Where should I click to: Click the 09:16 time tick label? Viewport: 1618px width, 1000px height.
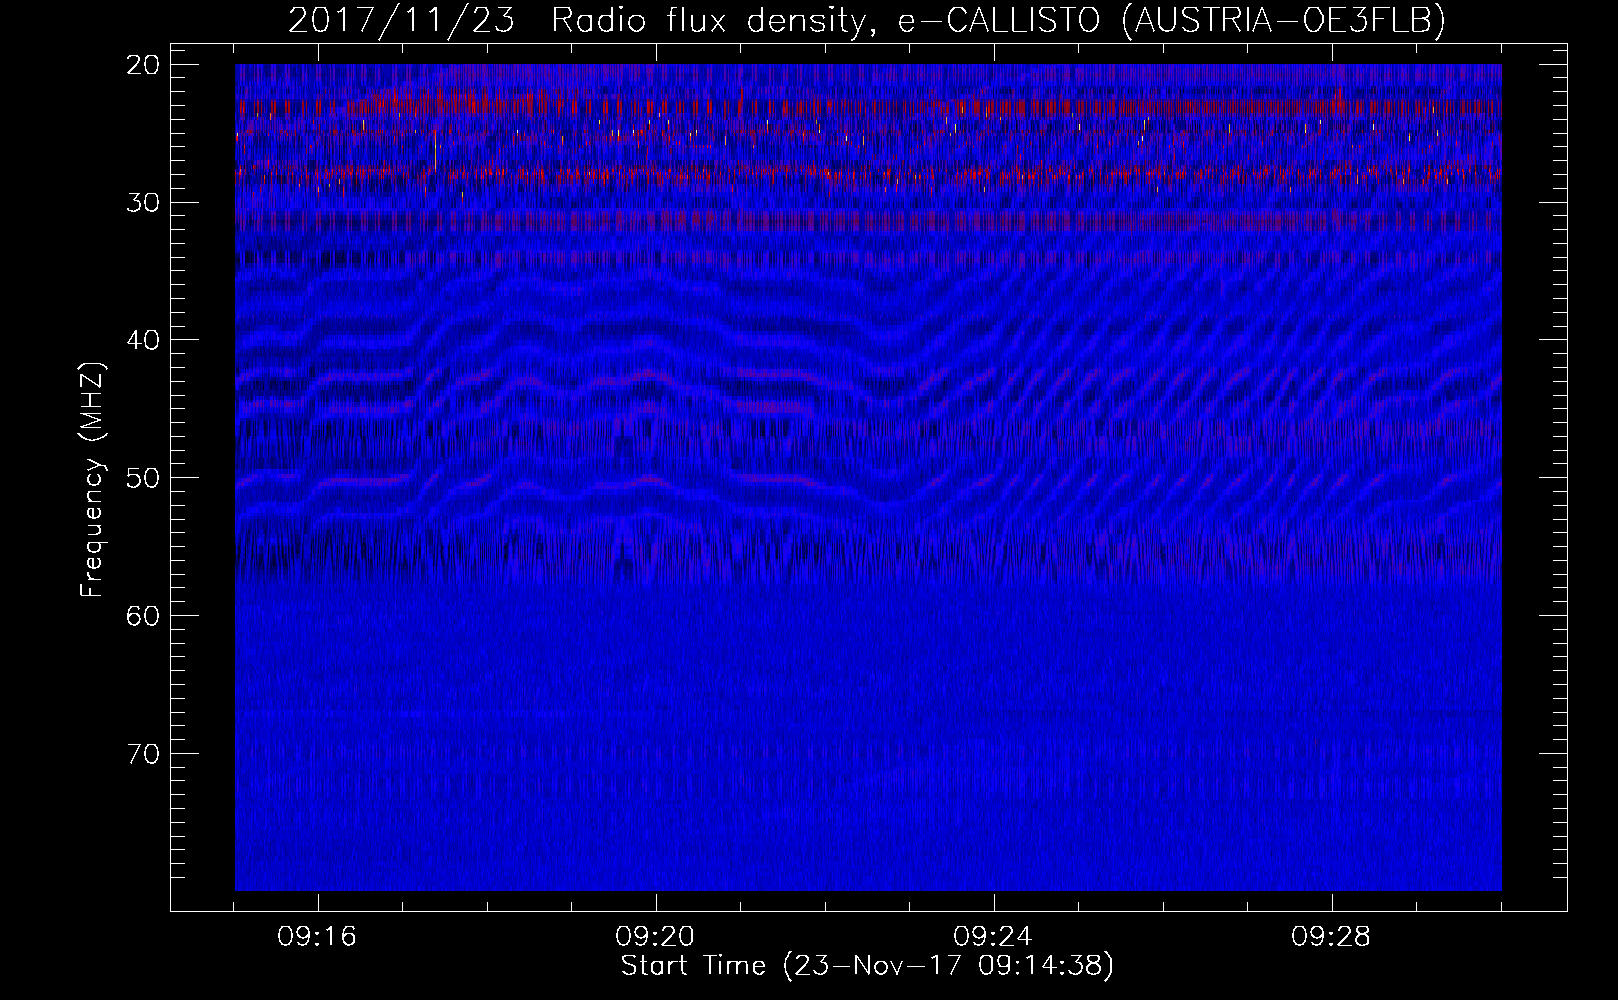318,937
